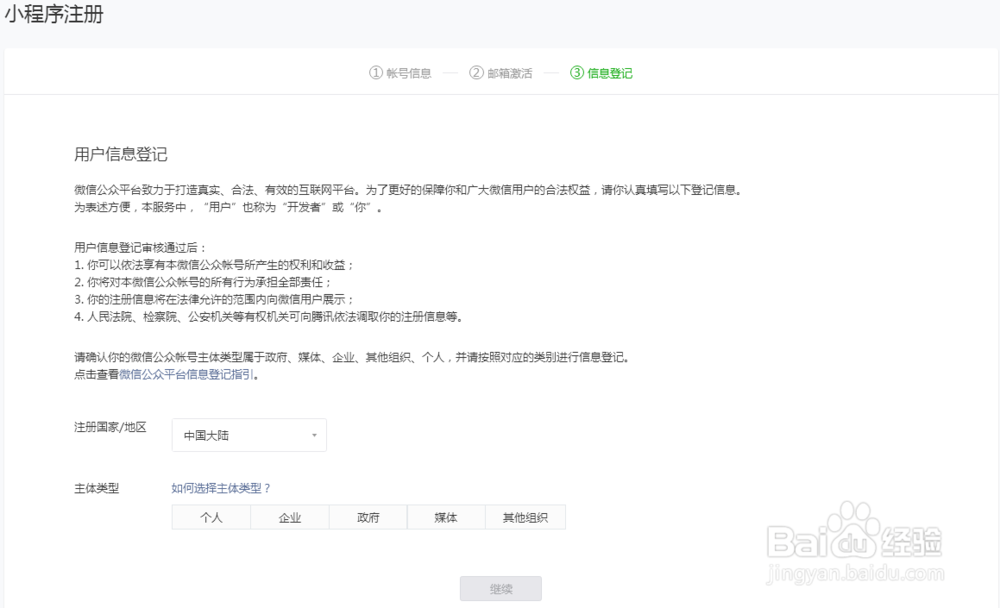Open the 如何选择主体类型？ help link
The image size is (1000, 608).
pos(221,488)
